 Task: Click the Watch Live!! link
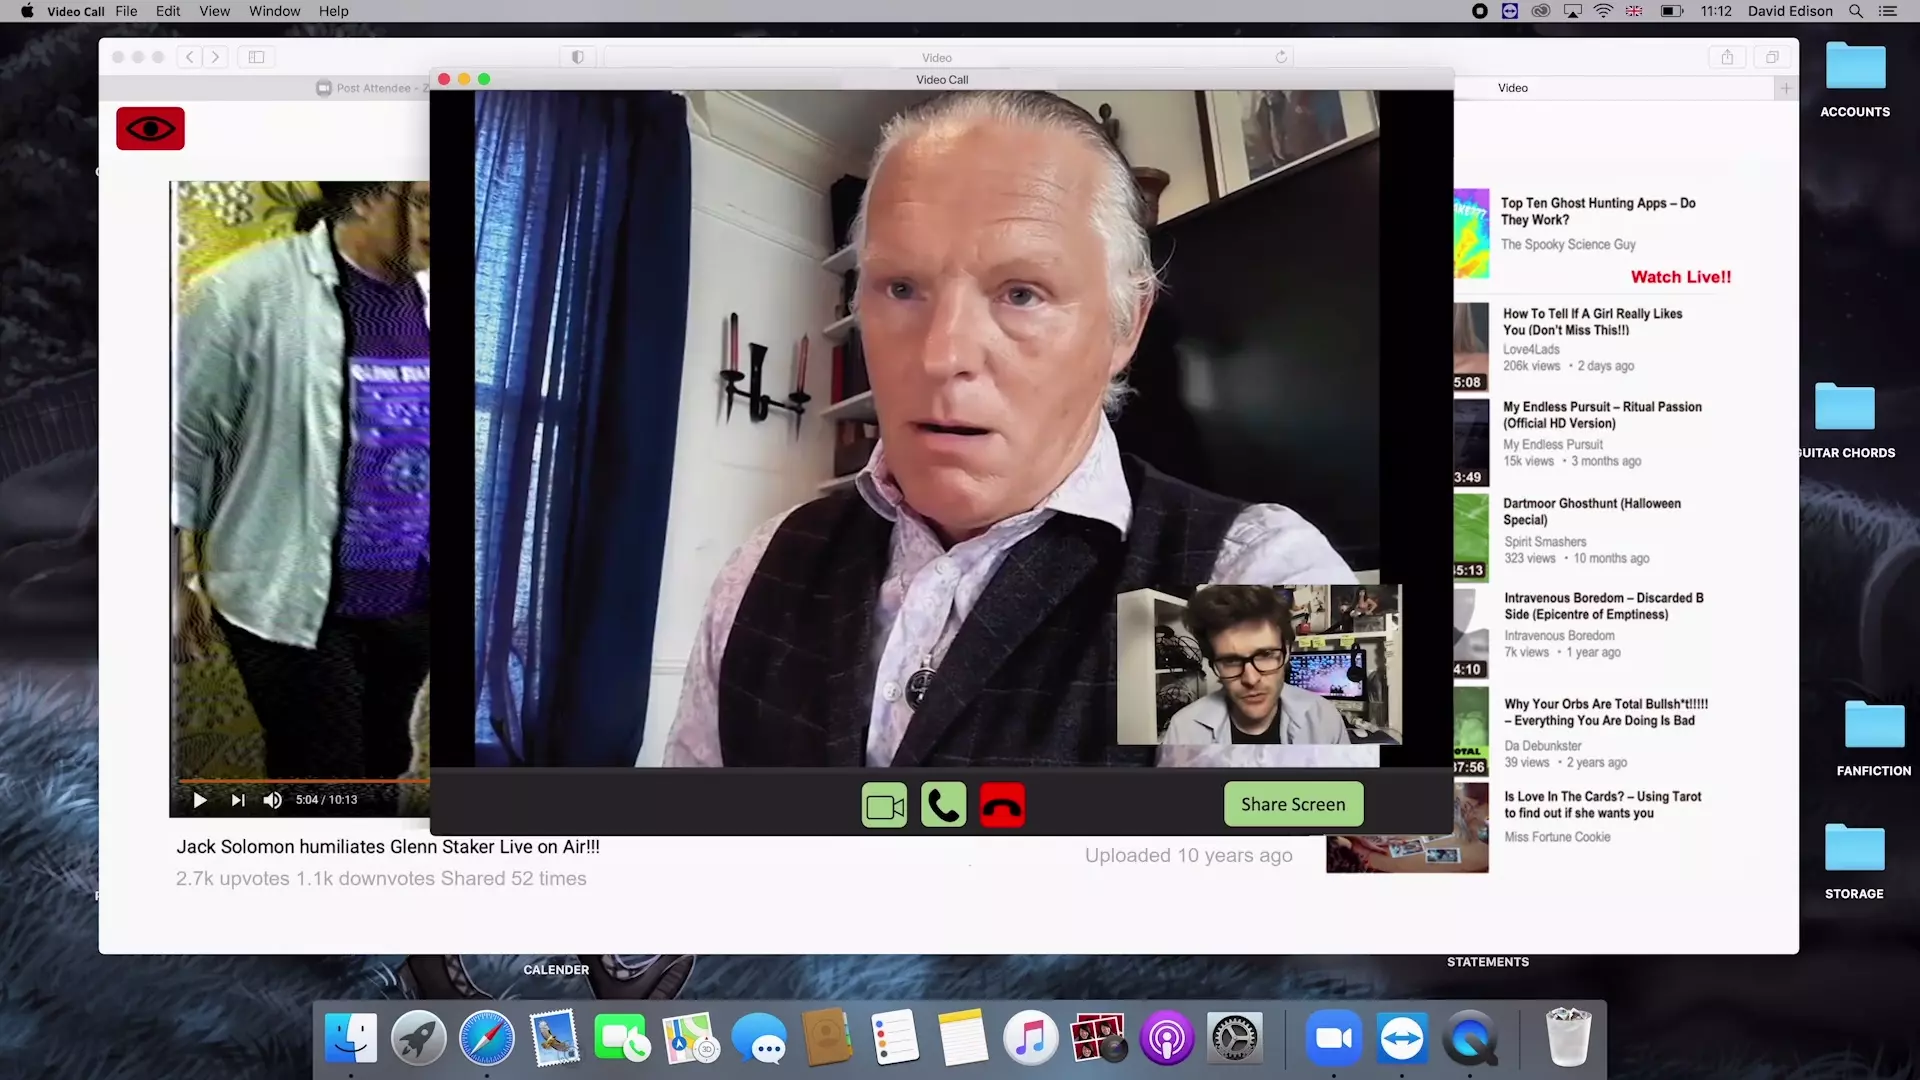[1681, 277]
